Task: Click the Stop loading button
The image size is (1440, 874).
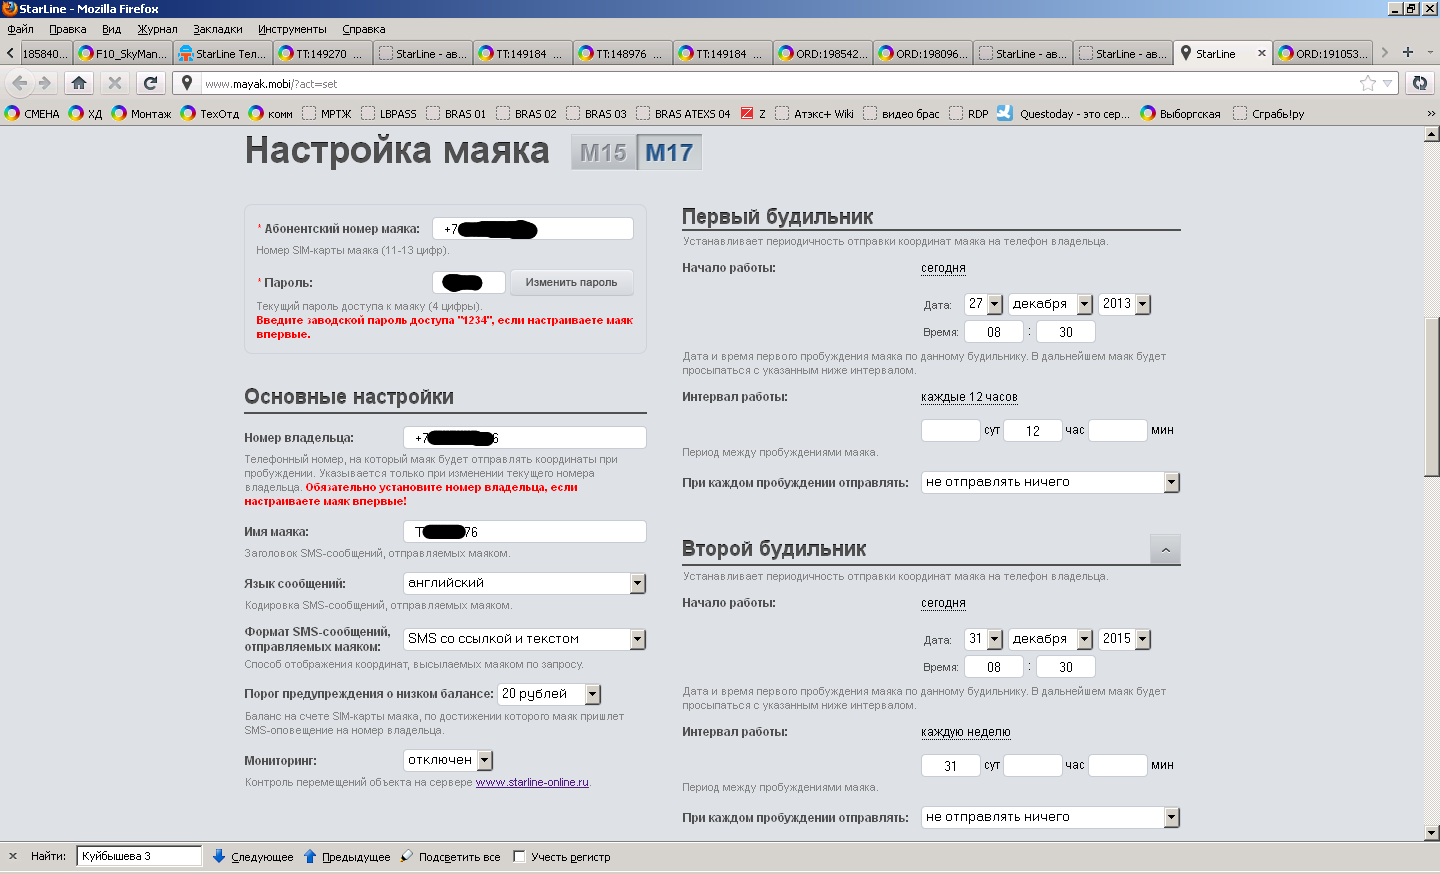Action: (115, 83)
